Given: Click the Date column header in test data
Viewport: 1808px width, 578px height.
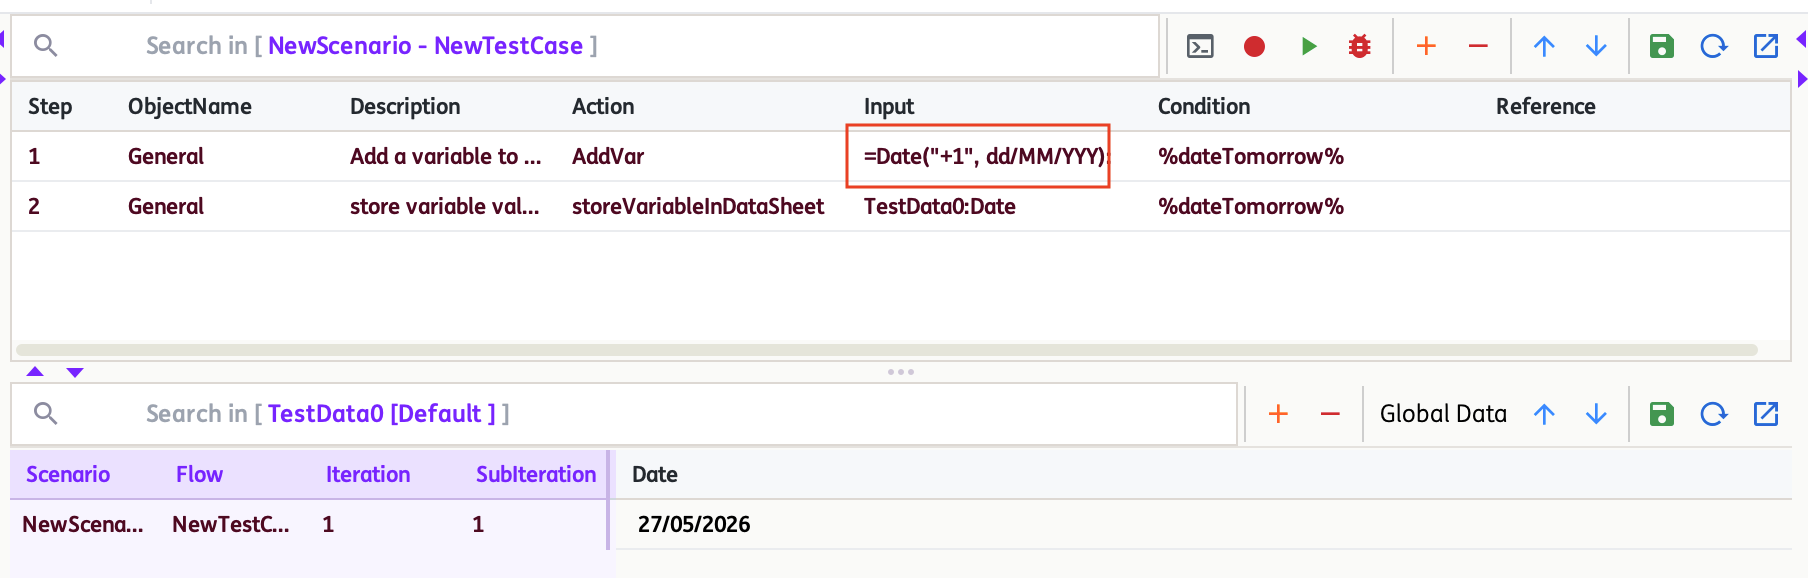Looking at the screenshot, I should (x=655, y=475).
